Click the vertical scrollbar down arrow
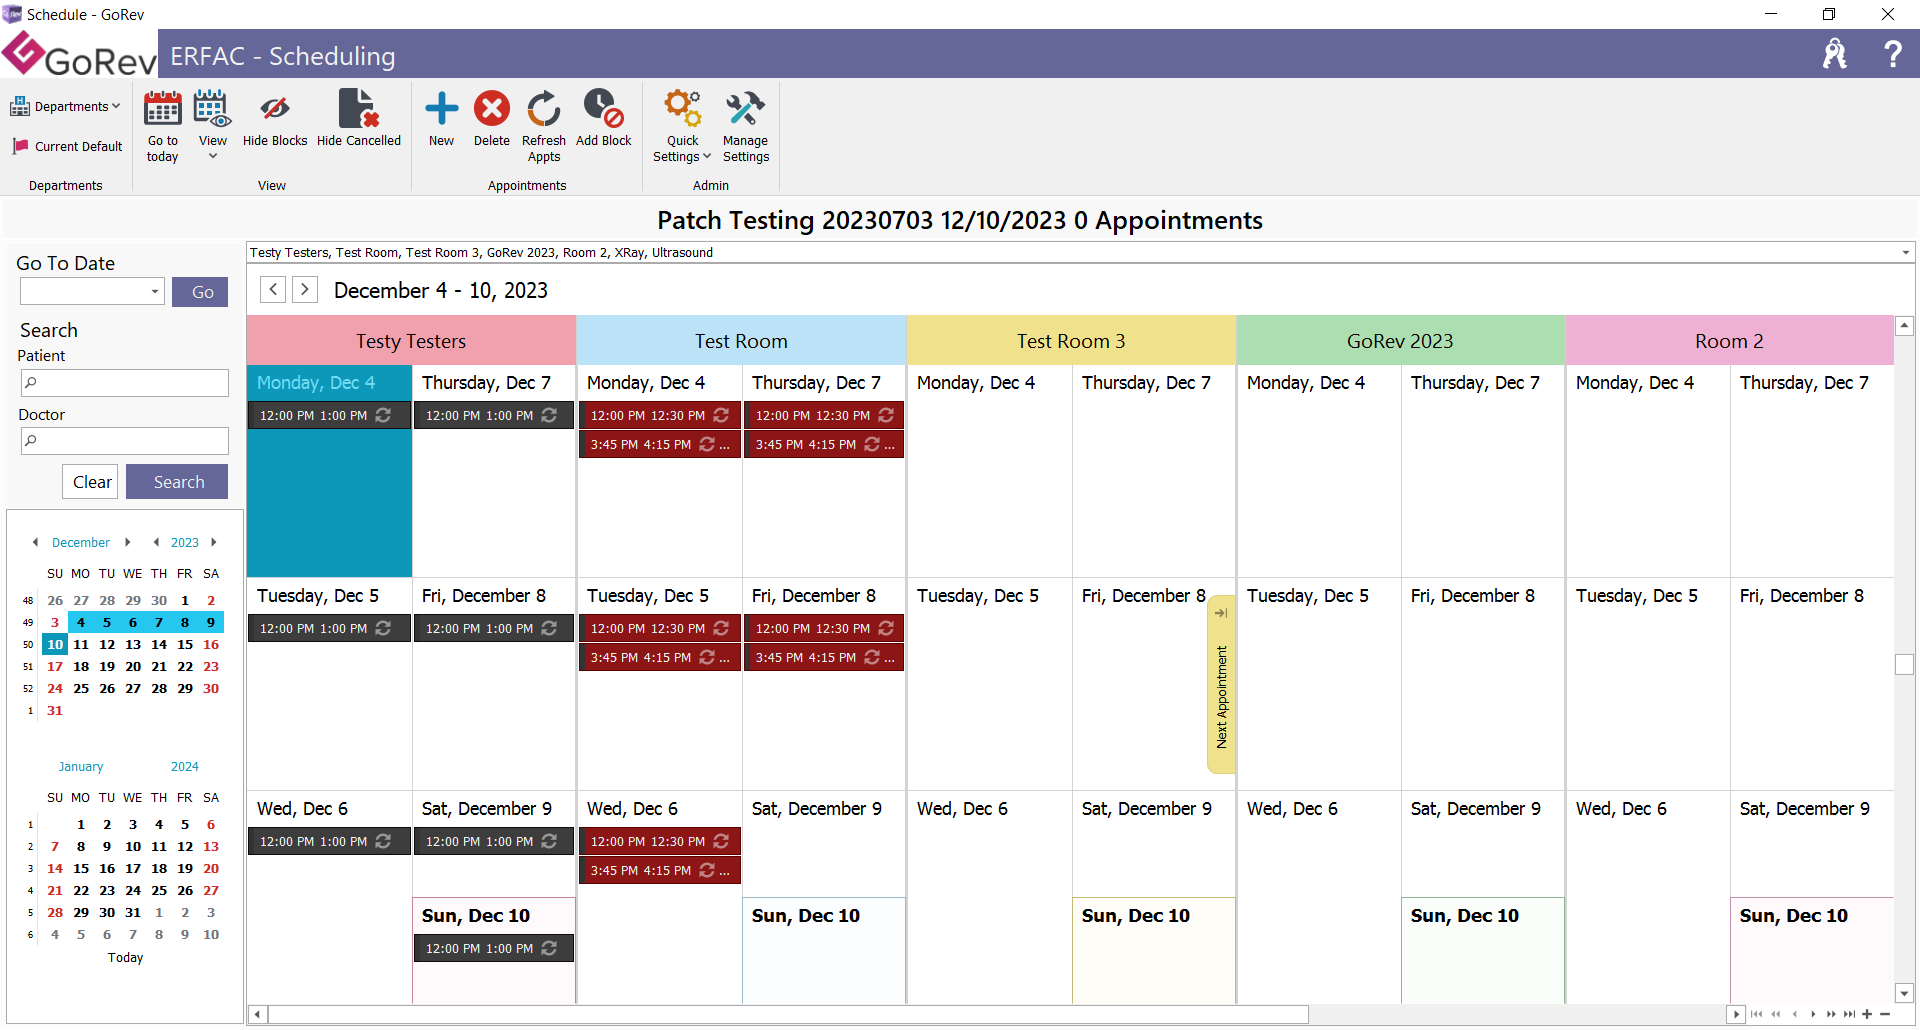 (1904, 993)
